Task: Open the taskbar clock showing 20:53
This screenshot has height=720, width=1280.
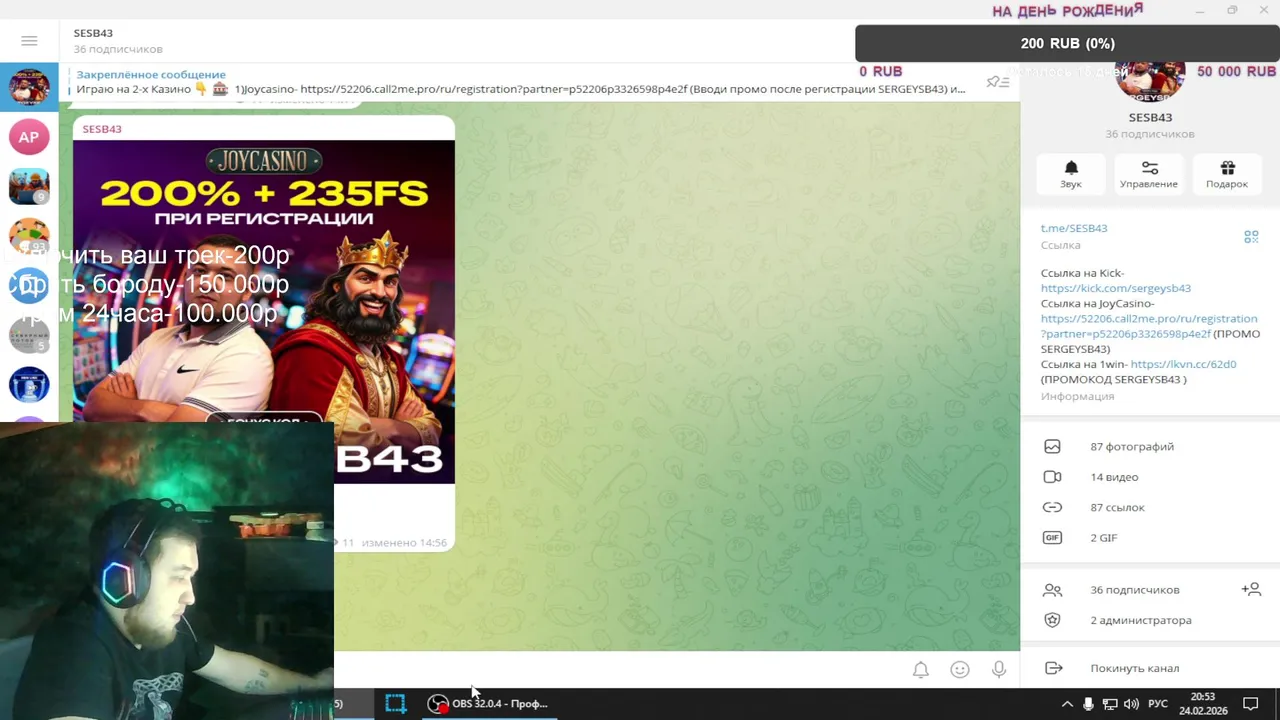Action: coord(1203,704)
